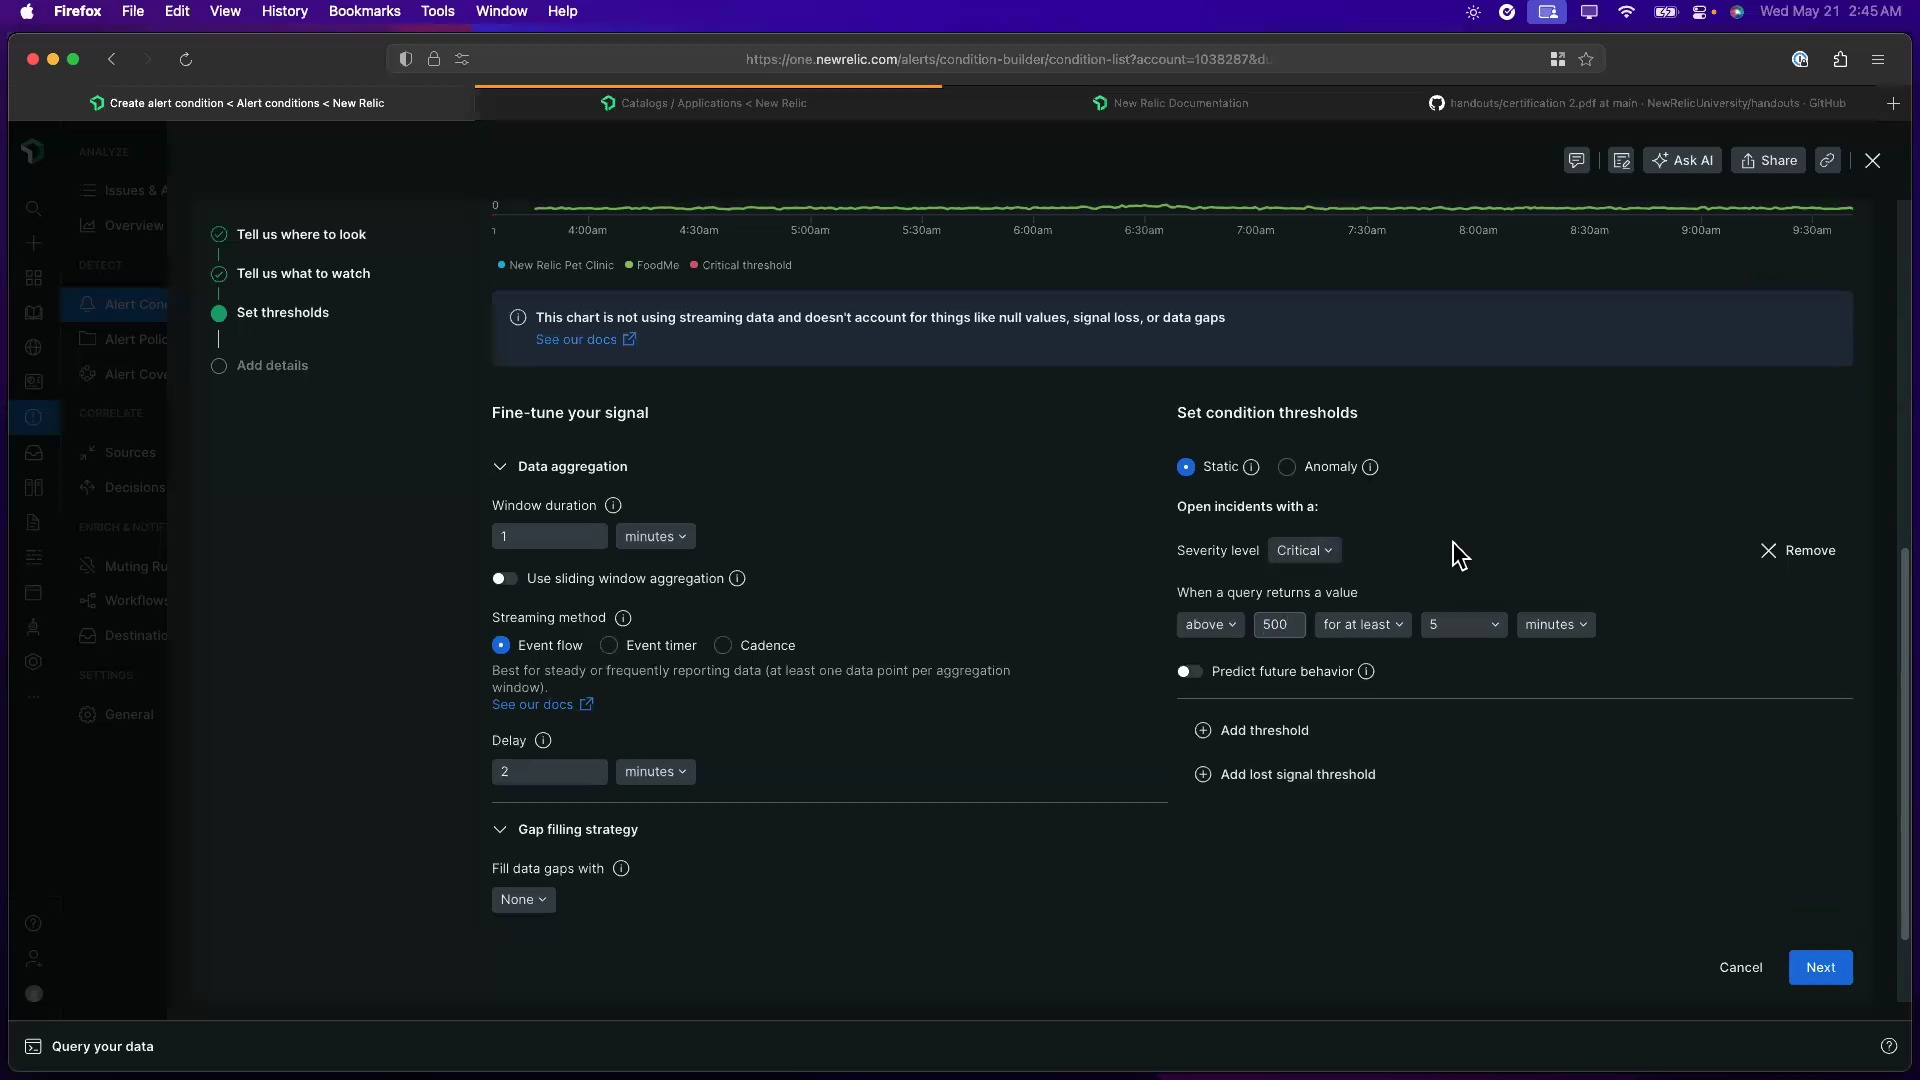
Task: Click search icon in New Relic sidebar
Action: [x=33, y=208]
